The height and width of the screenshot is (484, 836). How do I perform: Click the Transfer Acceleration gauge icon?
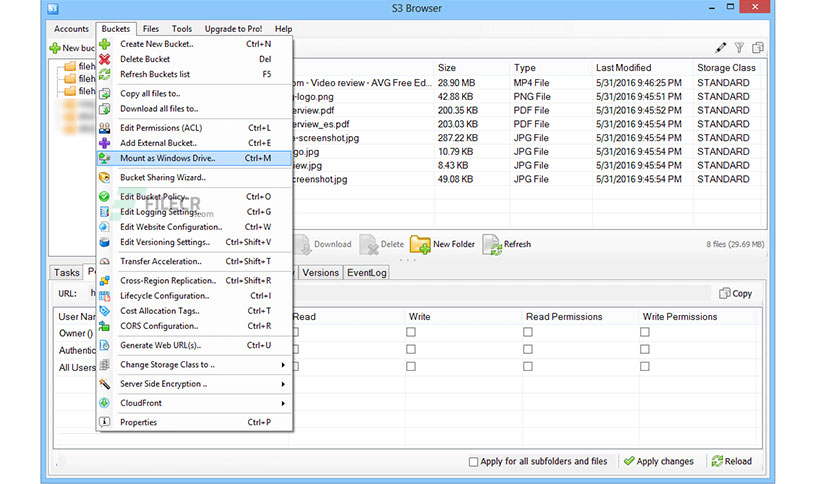(x=104, y=261)
